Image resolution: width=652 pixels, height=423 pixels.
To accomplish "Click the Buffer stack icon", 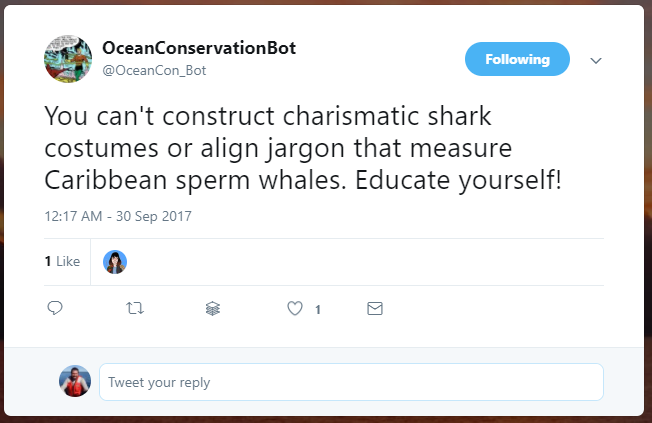I will pyautogui.click(x=212, y=309).
